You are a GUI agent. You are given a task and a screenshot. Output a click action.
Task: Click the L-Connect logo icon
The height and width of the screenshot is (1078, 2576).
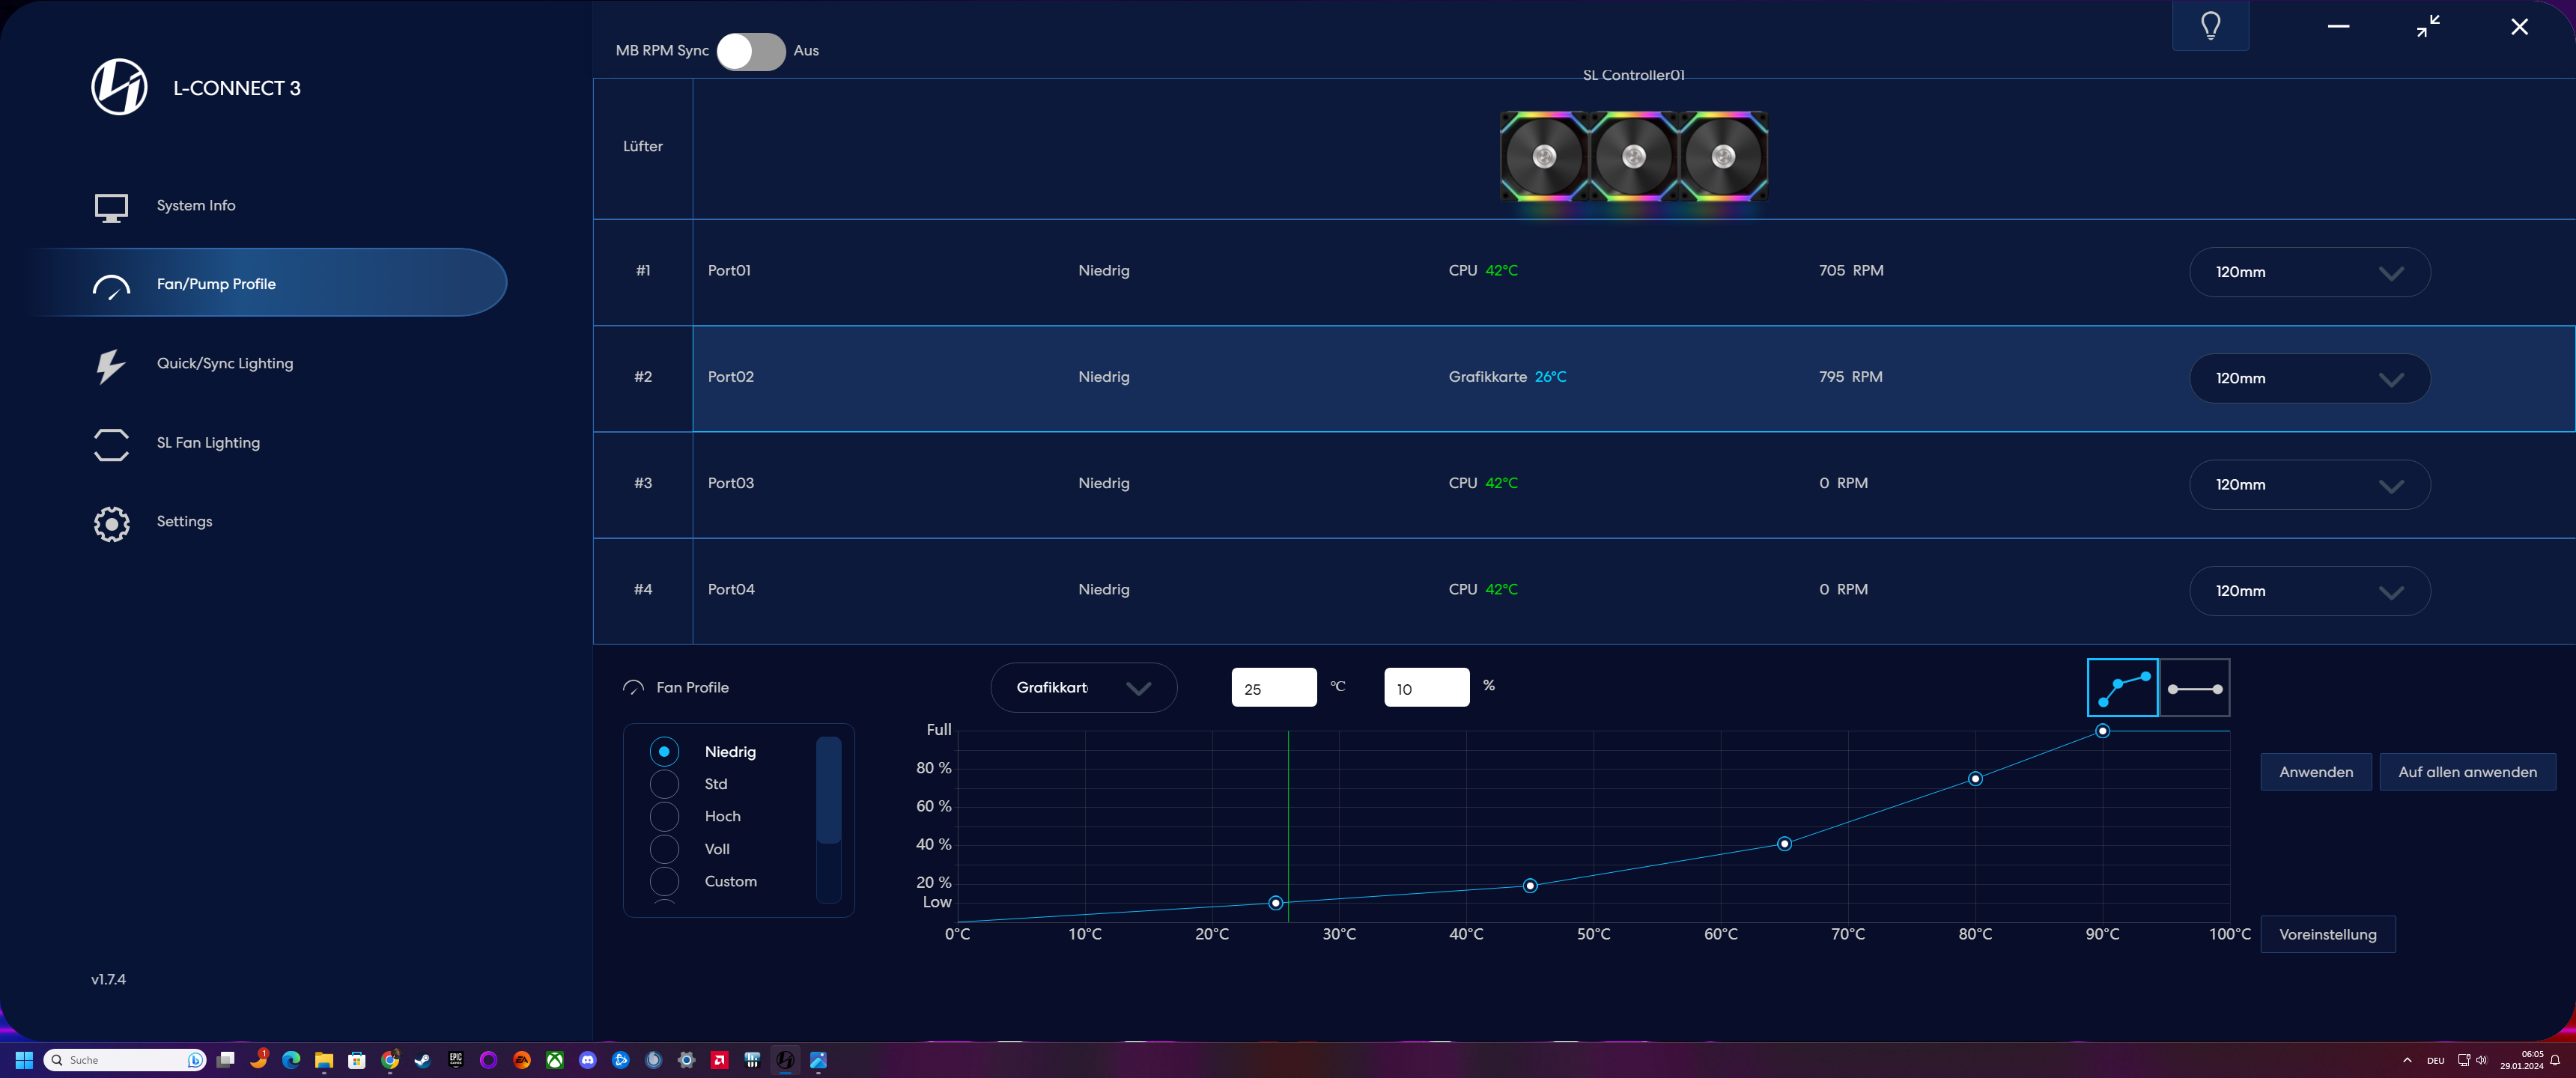click(x=119, y=87)
